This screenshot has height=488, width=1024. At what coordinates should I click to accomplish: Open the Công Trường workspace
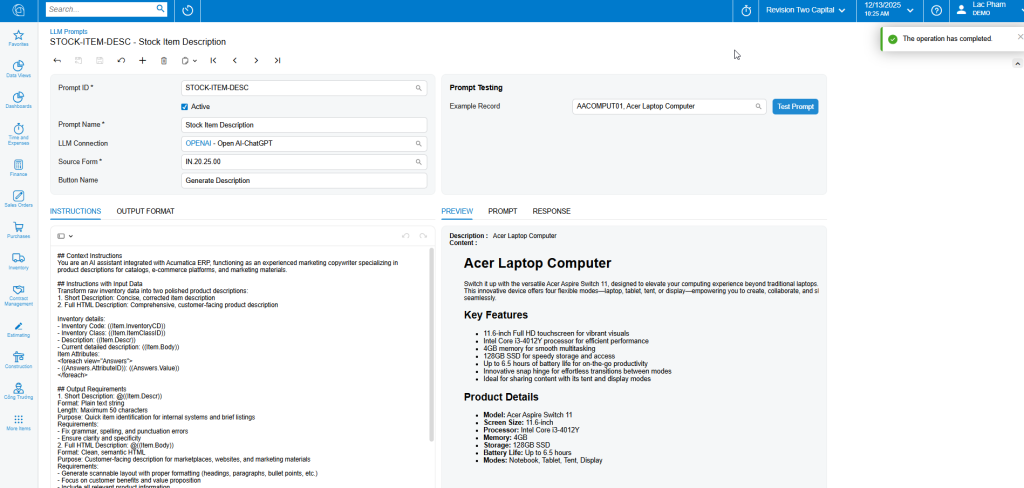coord(18,391)
